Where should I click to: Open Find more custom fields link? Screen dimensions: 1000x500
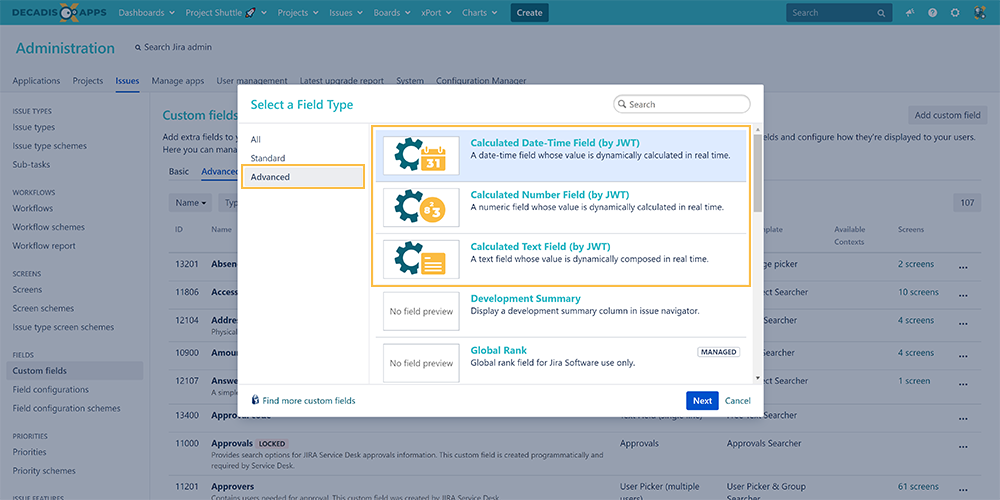[x=304, y=401]
